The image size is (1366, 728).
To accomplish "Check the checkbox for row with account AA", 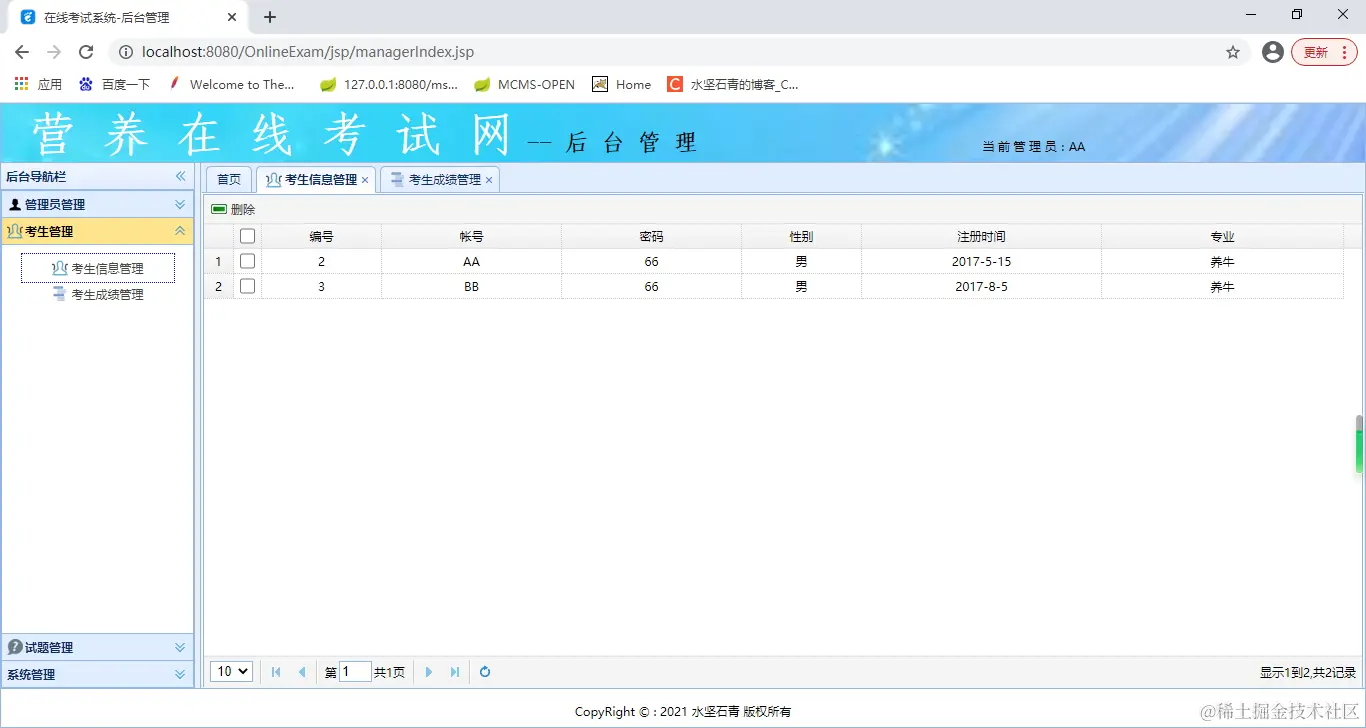I will click(247, 261).
